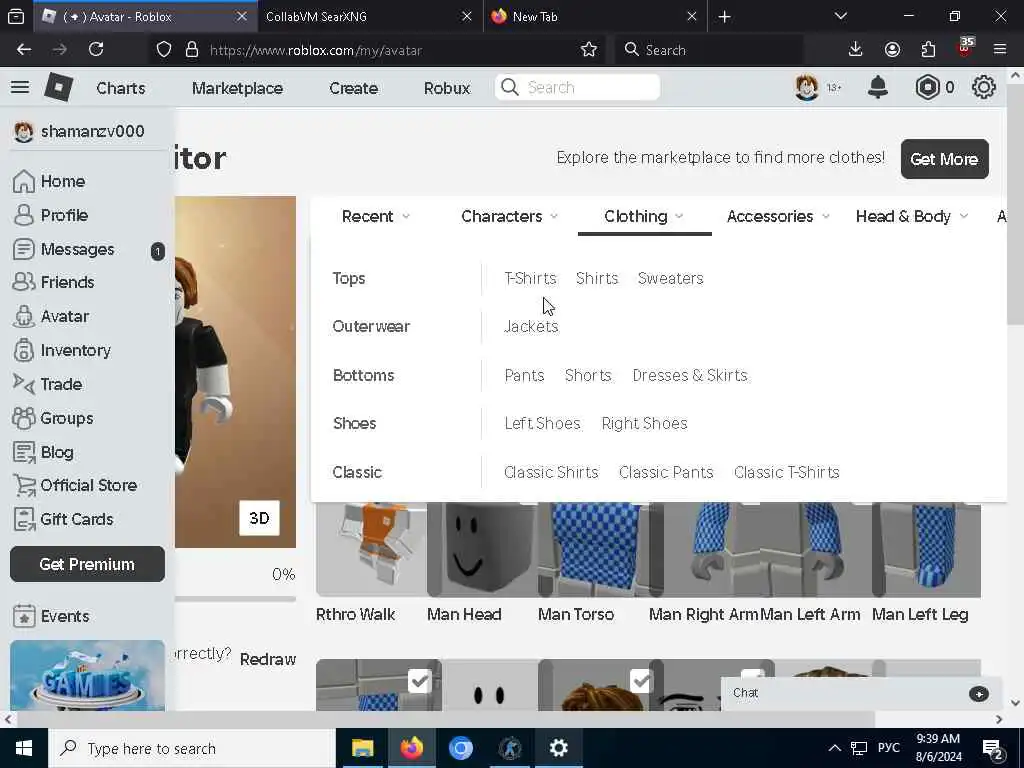Viewport: 1024px width, 768px height.
Task: Open the notifications bell
Action: click(x=878, y=87)
